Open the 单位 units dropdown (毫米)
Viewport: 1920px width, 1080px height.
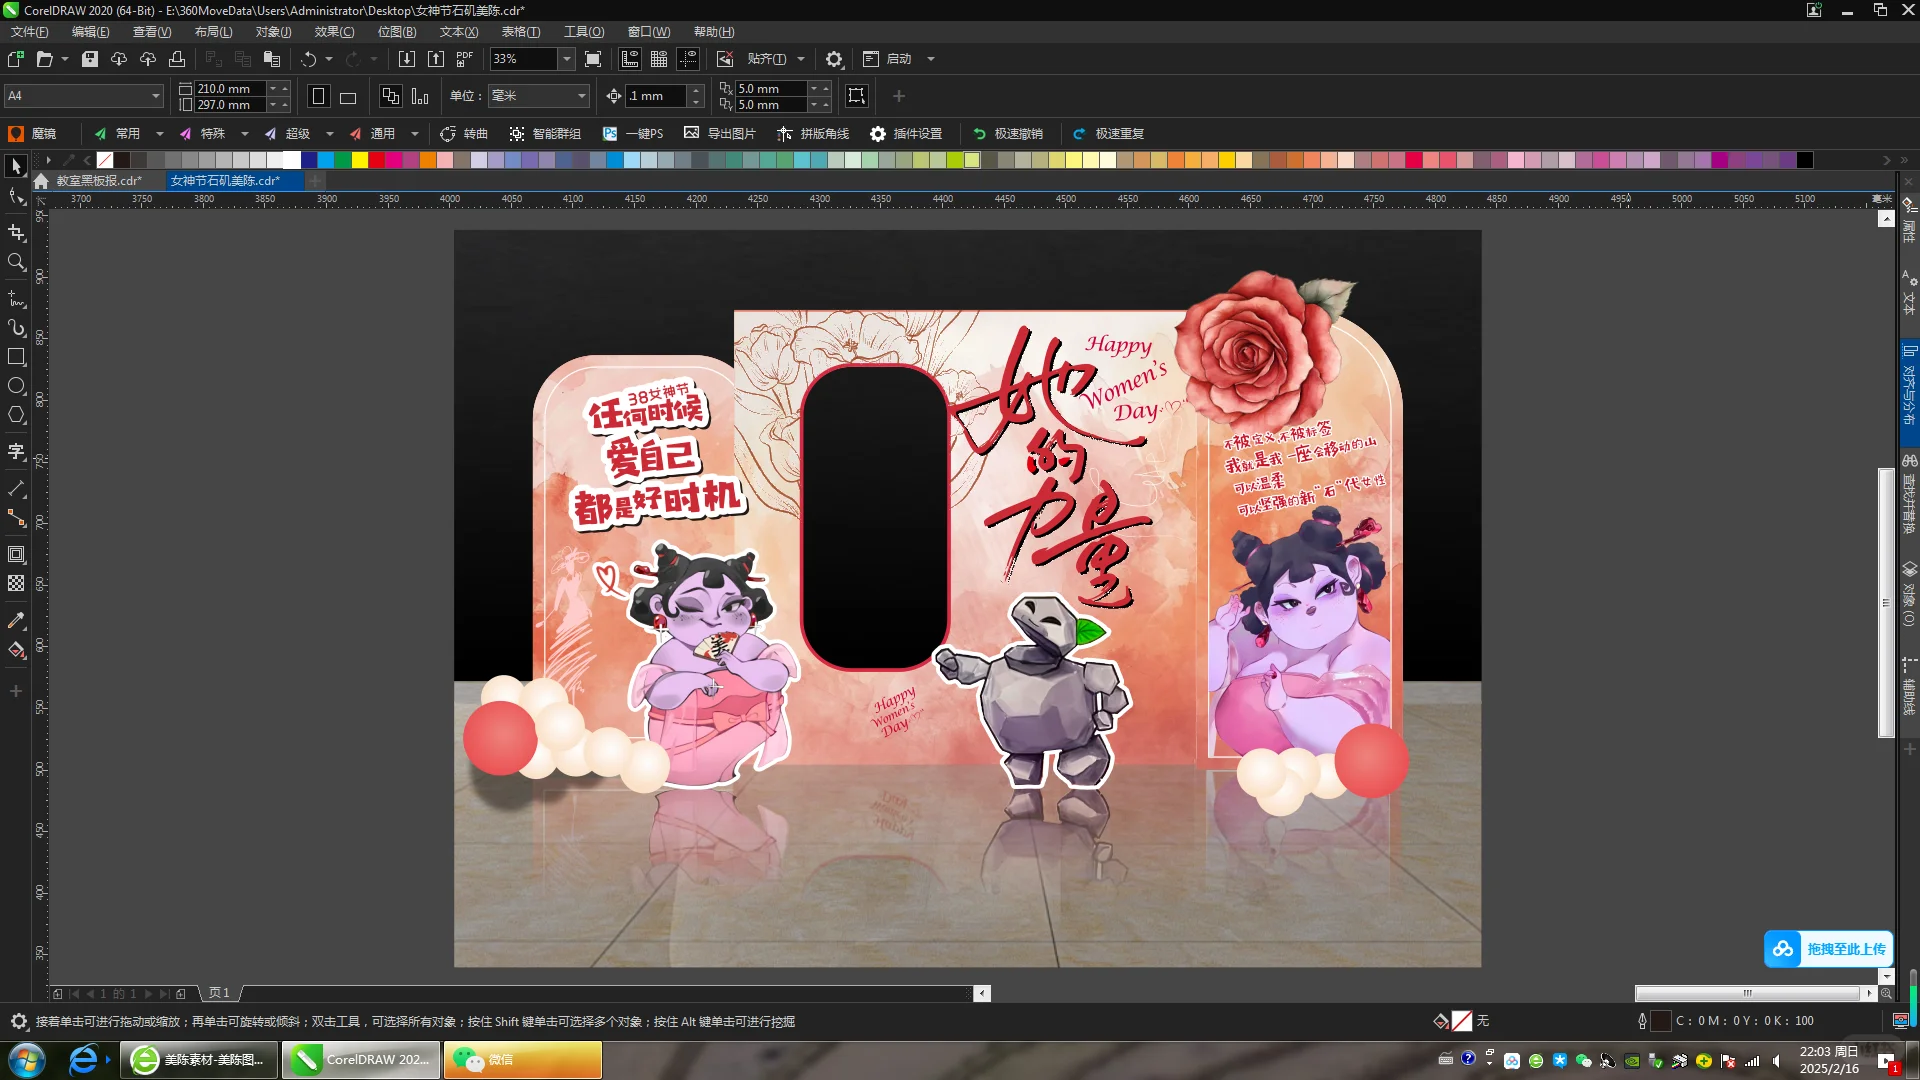click(582, 96)
